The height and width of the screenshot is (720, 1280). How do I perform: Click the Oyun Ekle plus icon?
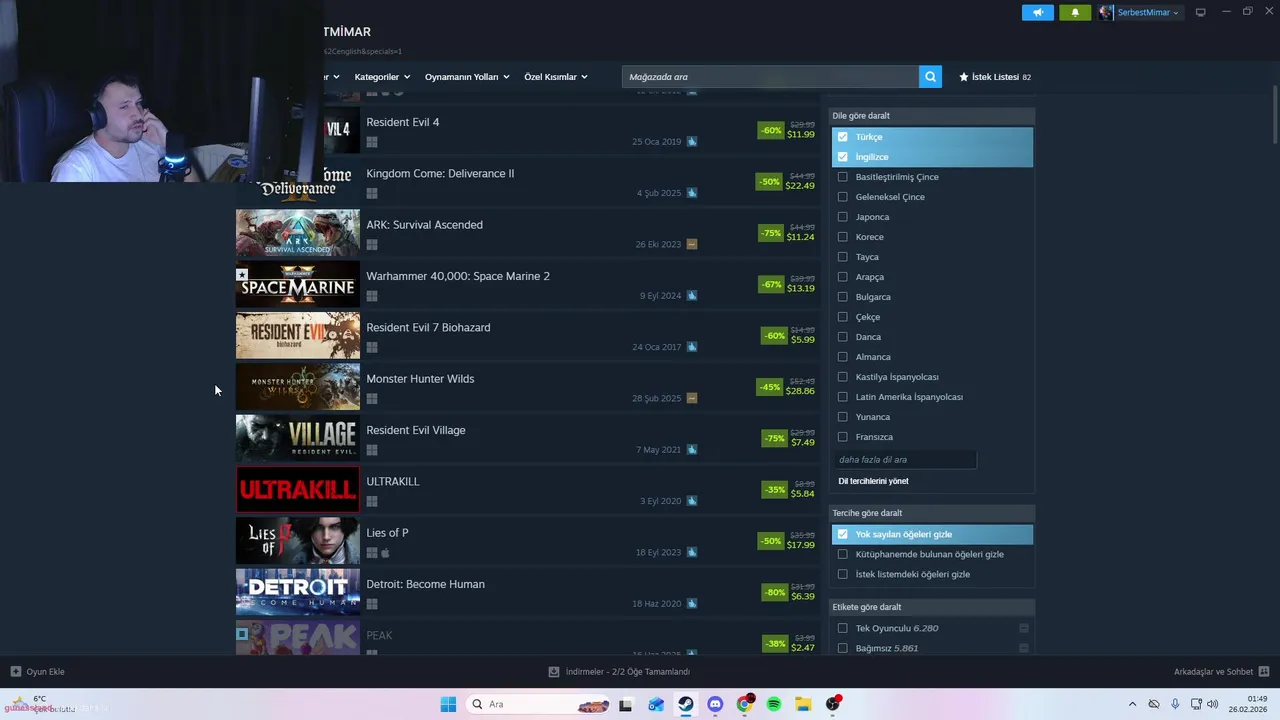click(x=15, y=672)
